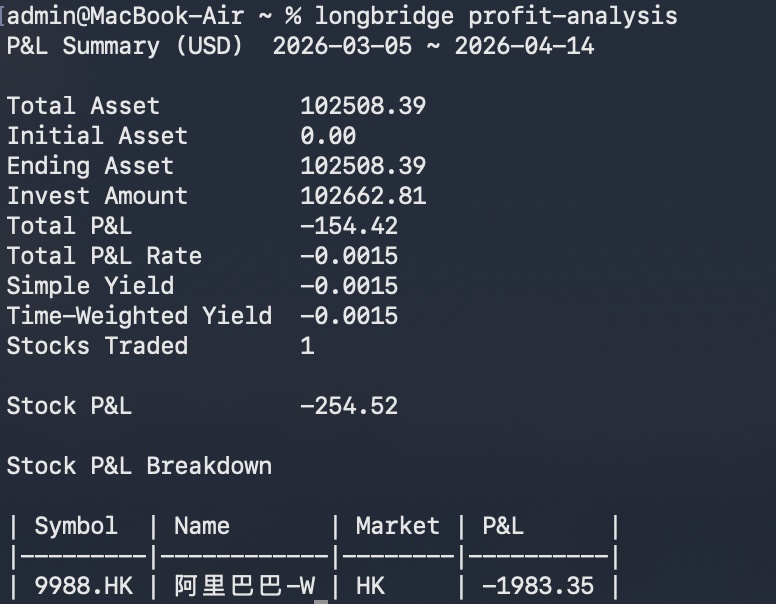776x604 pixels.
Task: Click the Market column header
Action: 397,526
